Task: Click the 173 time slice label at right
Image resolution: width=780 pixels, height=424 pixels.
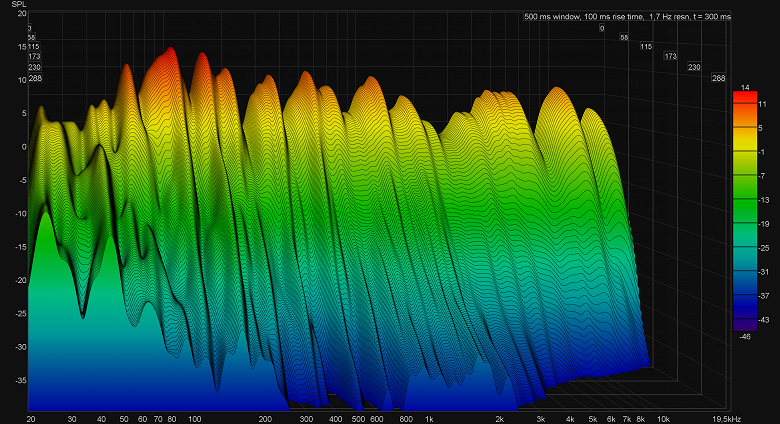Action: [671, 56]
